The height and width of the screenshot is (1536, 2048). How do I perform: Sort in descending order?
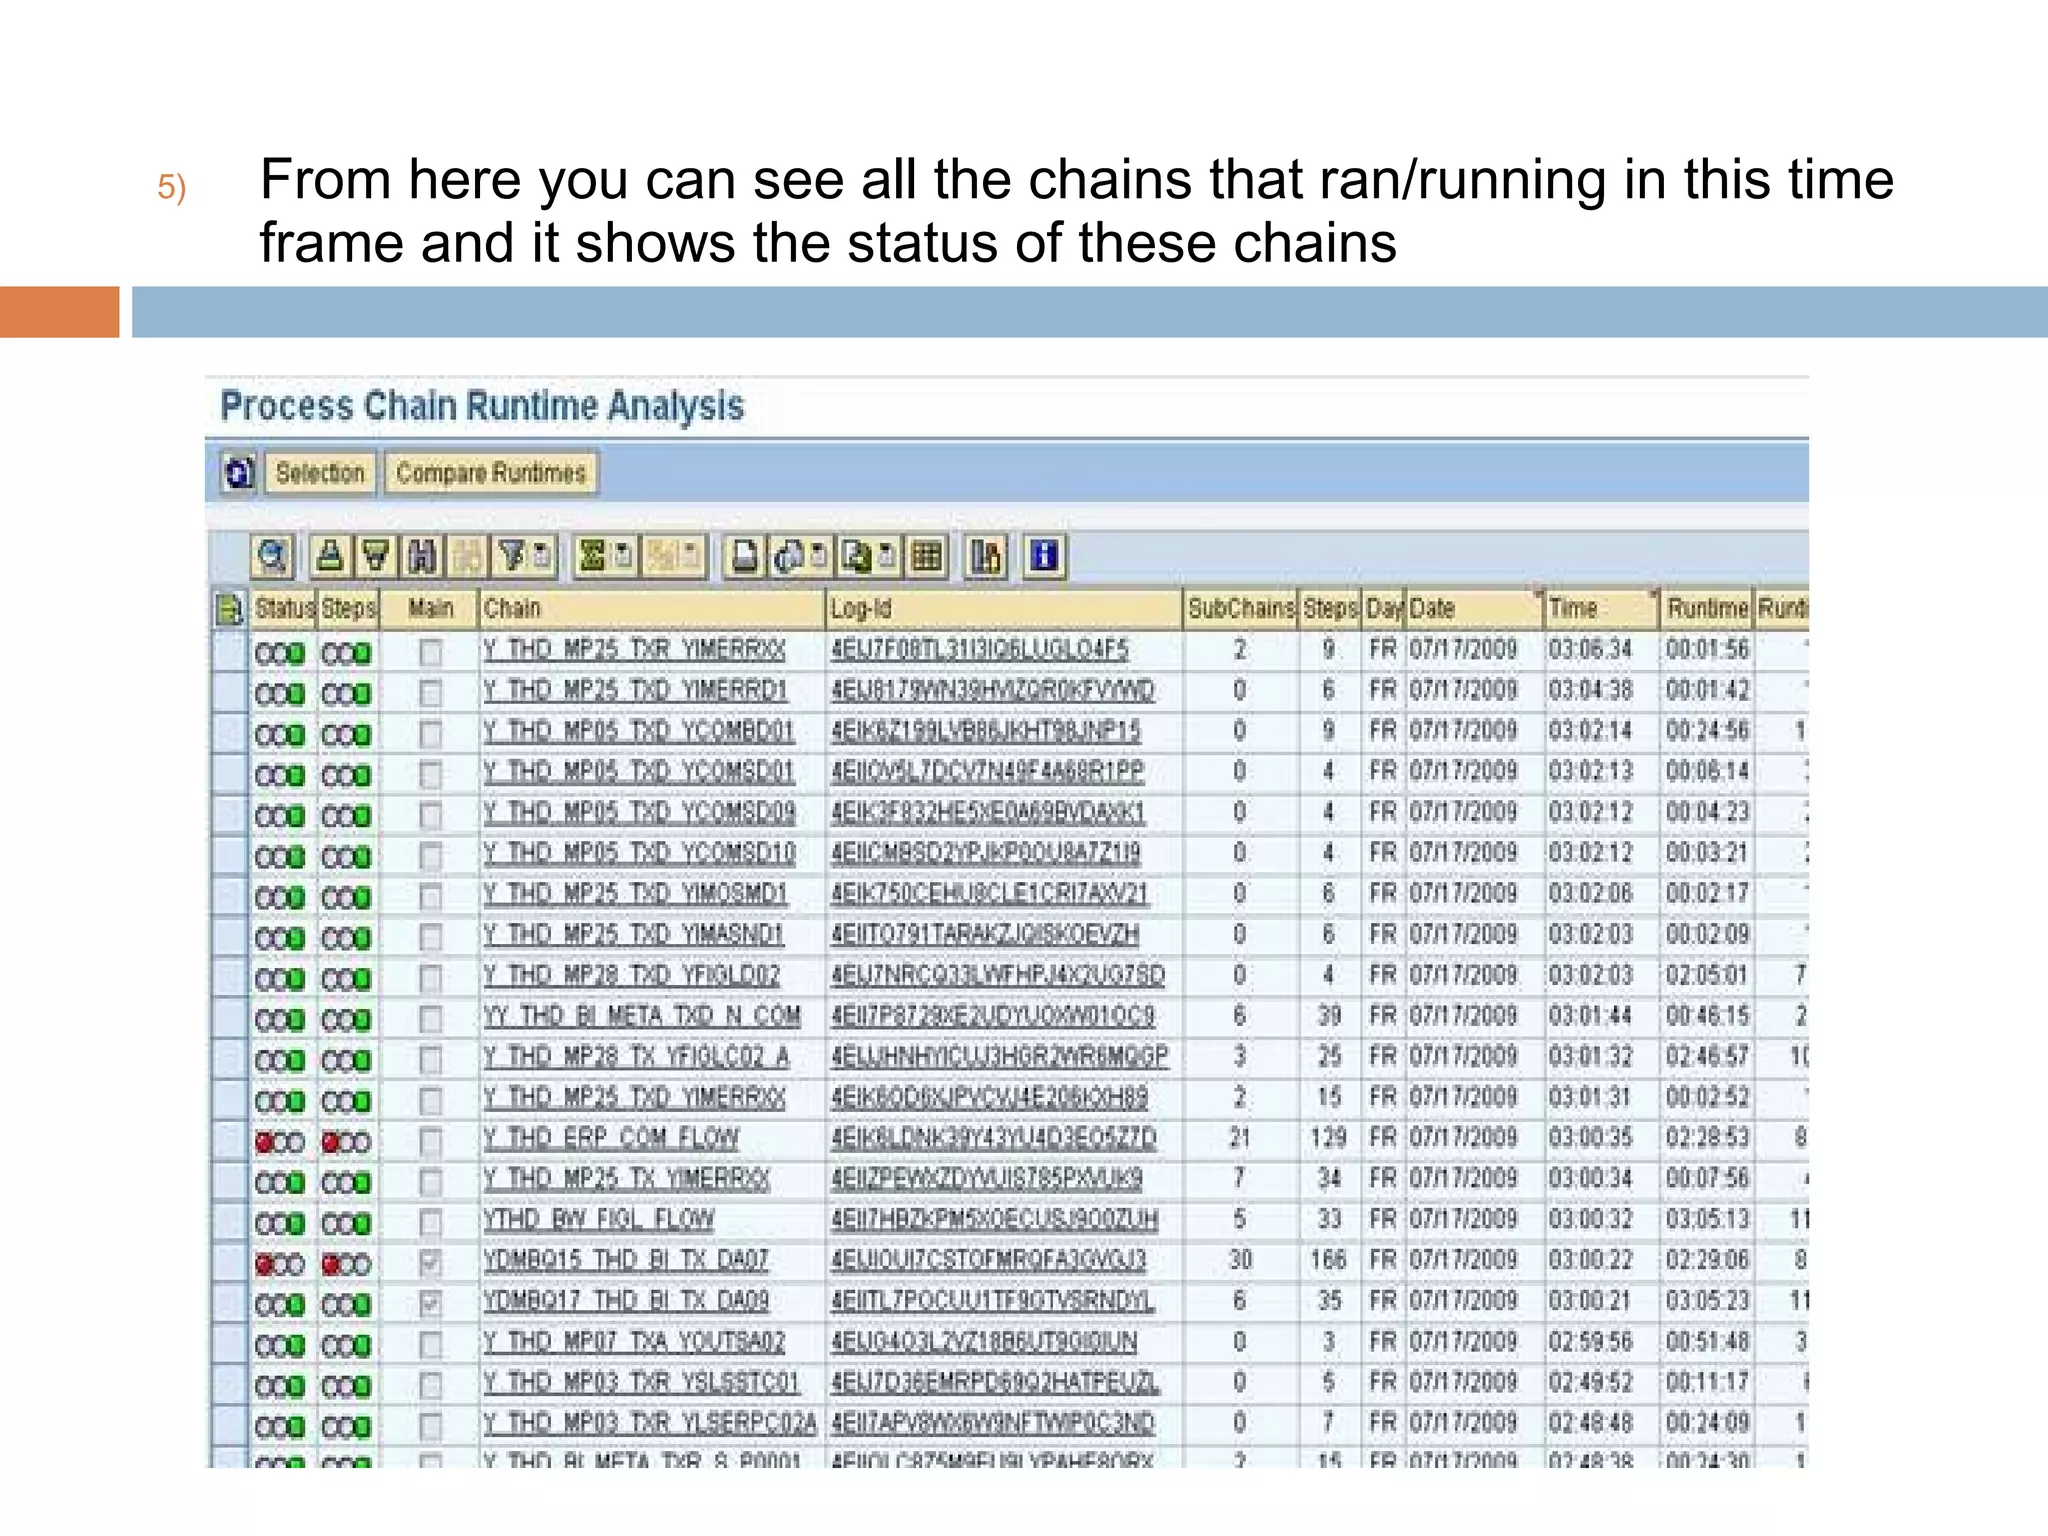pyautogui.click(x=375, y=556)
